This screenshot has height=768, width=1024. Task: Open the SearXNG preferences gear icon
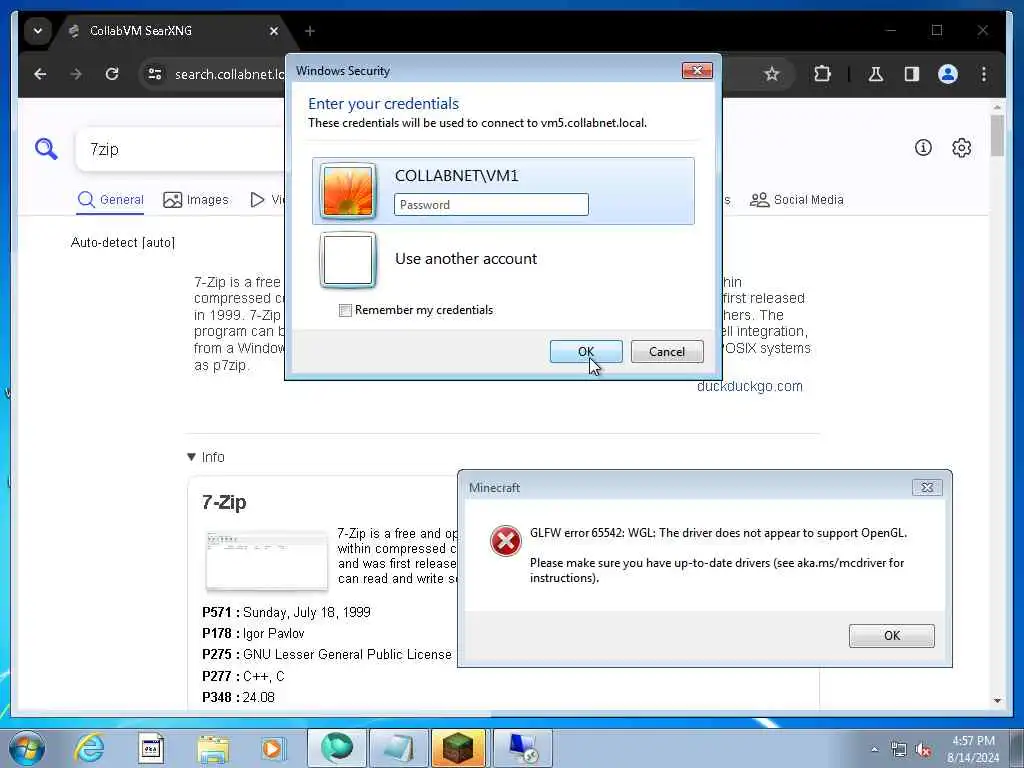(x=961, y=148)
